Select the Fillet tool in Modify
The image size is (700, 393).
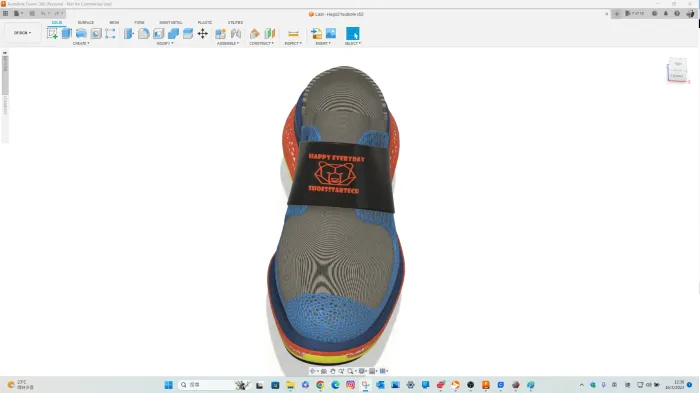(143, 33)
